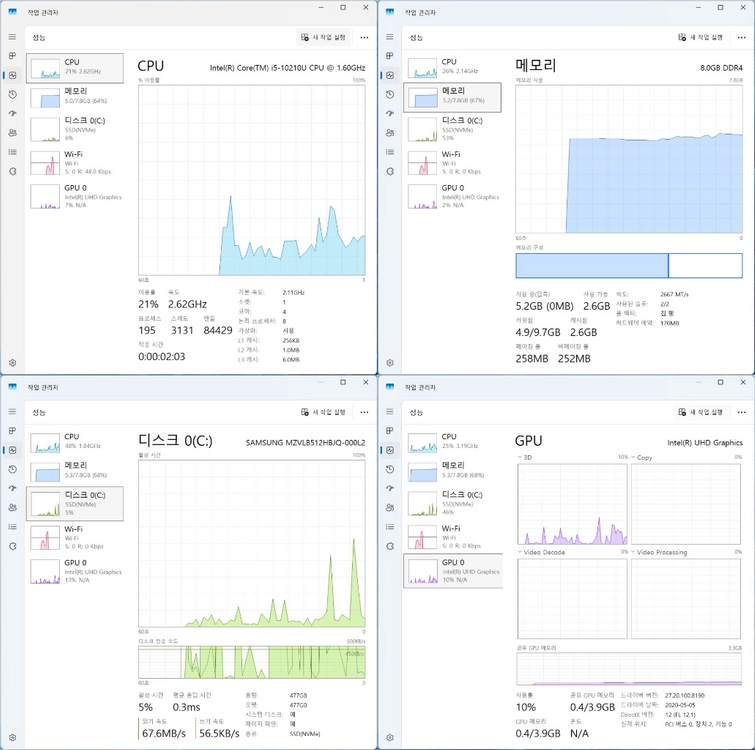This screenshot has width=755, height=750.
Task: Open App history icon in 디스크 window
Action: 13,469
